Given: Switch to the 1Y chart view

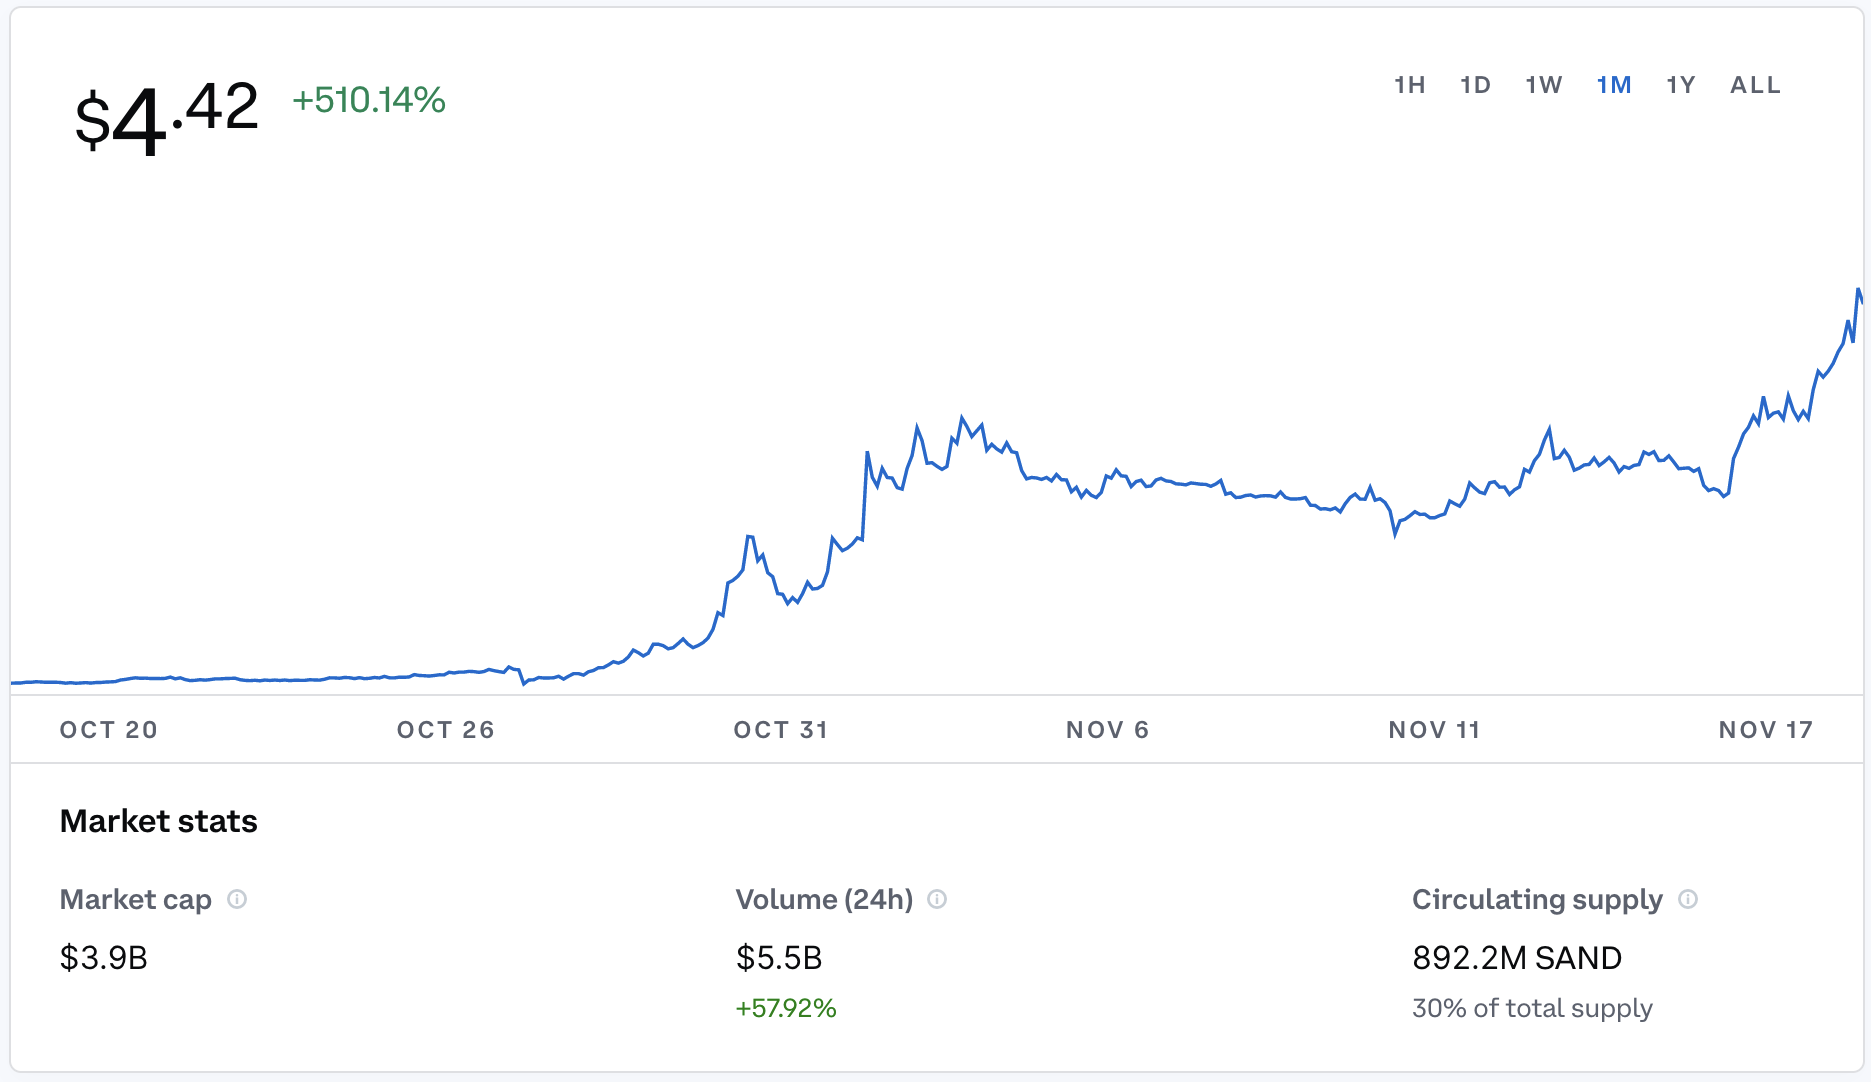Looking at the screenshot, I should coord(1681,85).
